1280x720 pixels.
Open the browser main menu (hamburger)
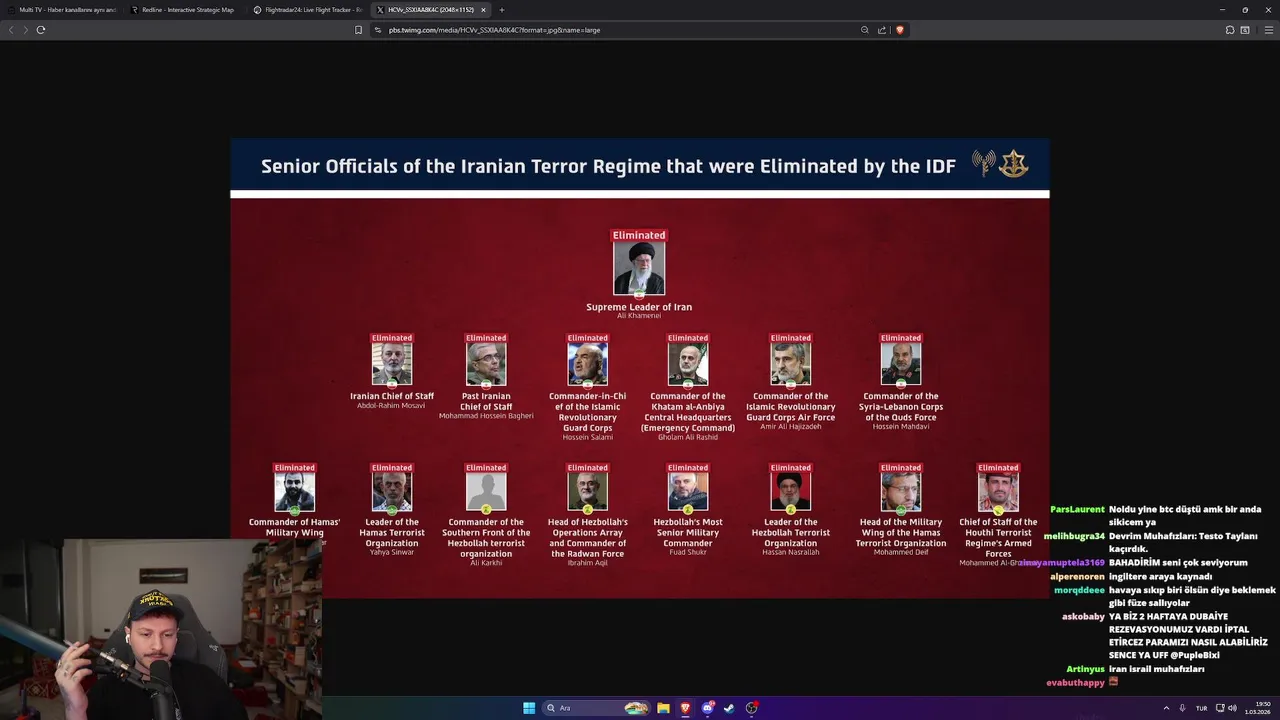point(1269,30)
